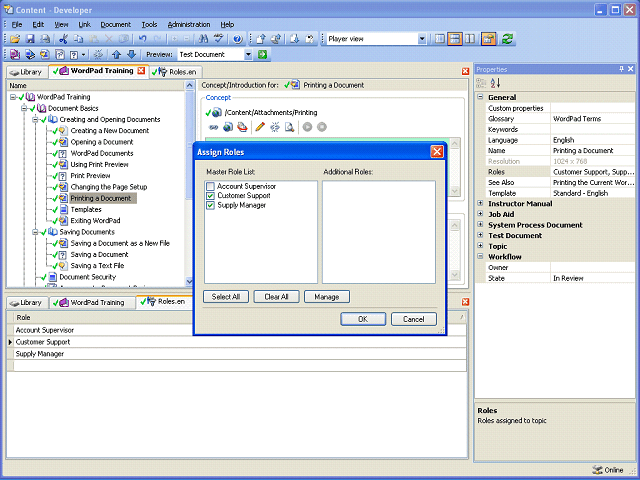
Task: Expand the Instructor Manual properties section
Action: (480, 203)
